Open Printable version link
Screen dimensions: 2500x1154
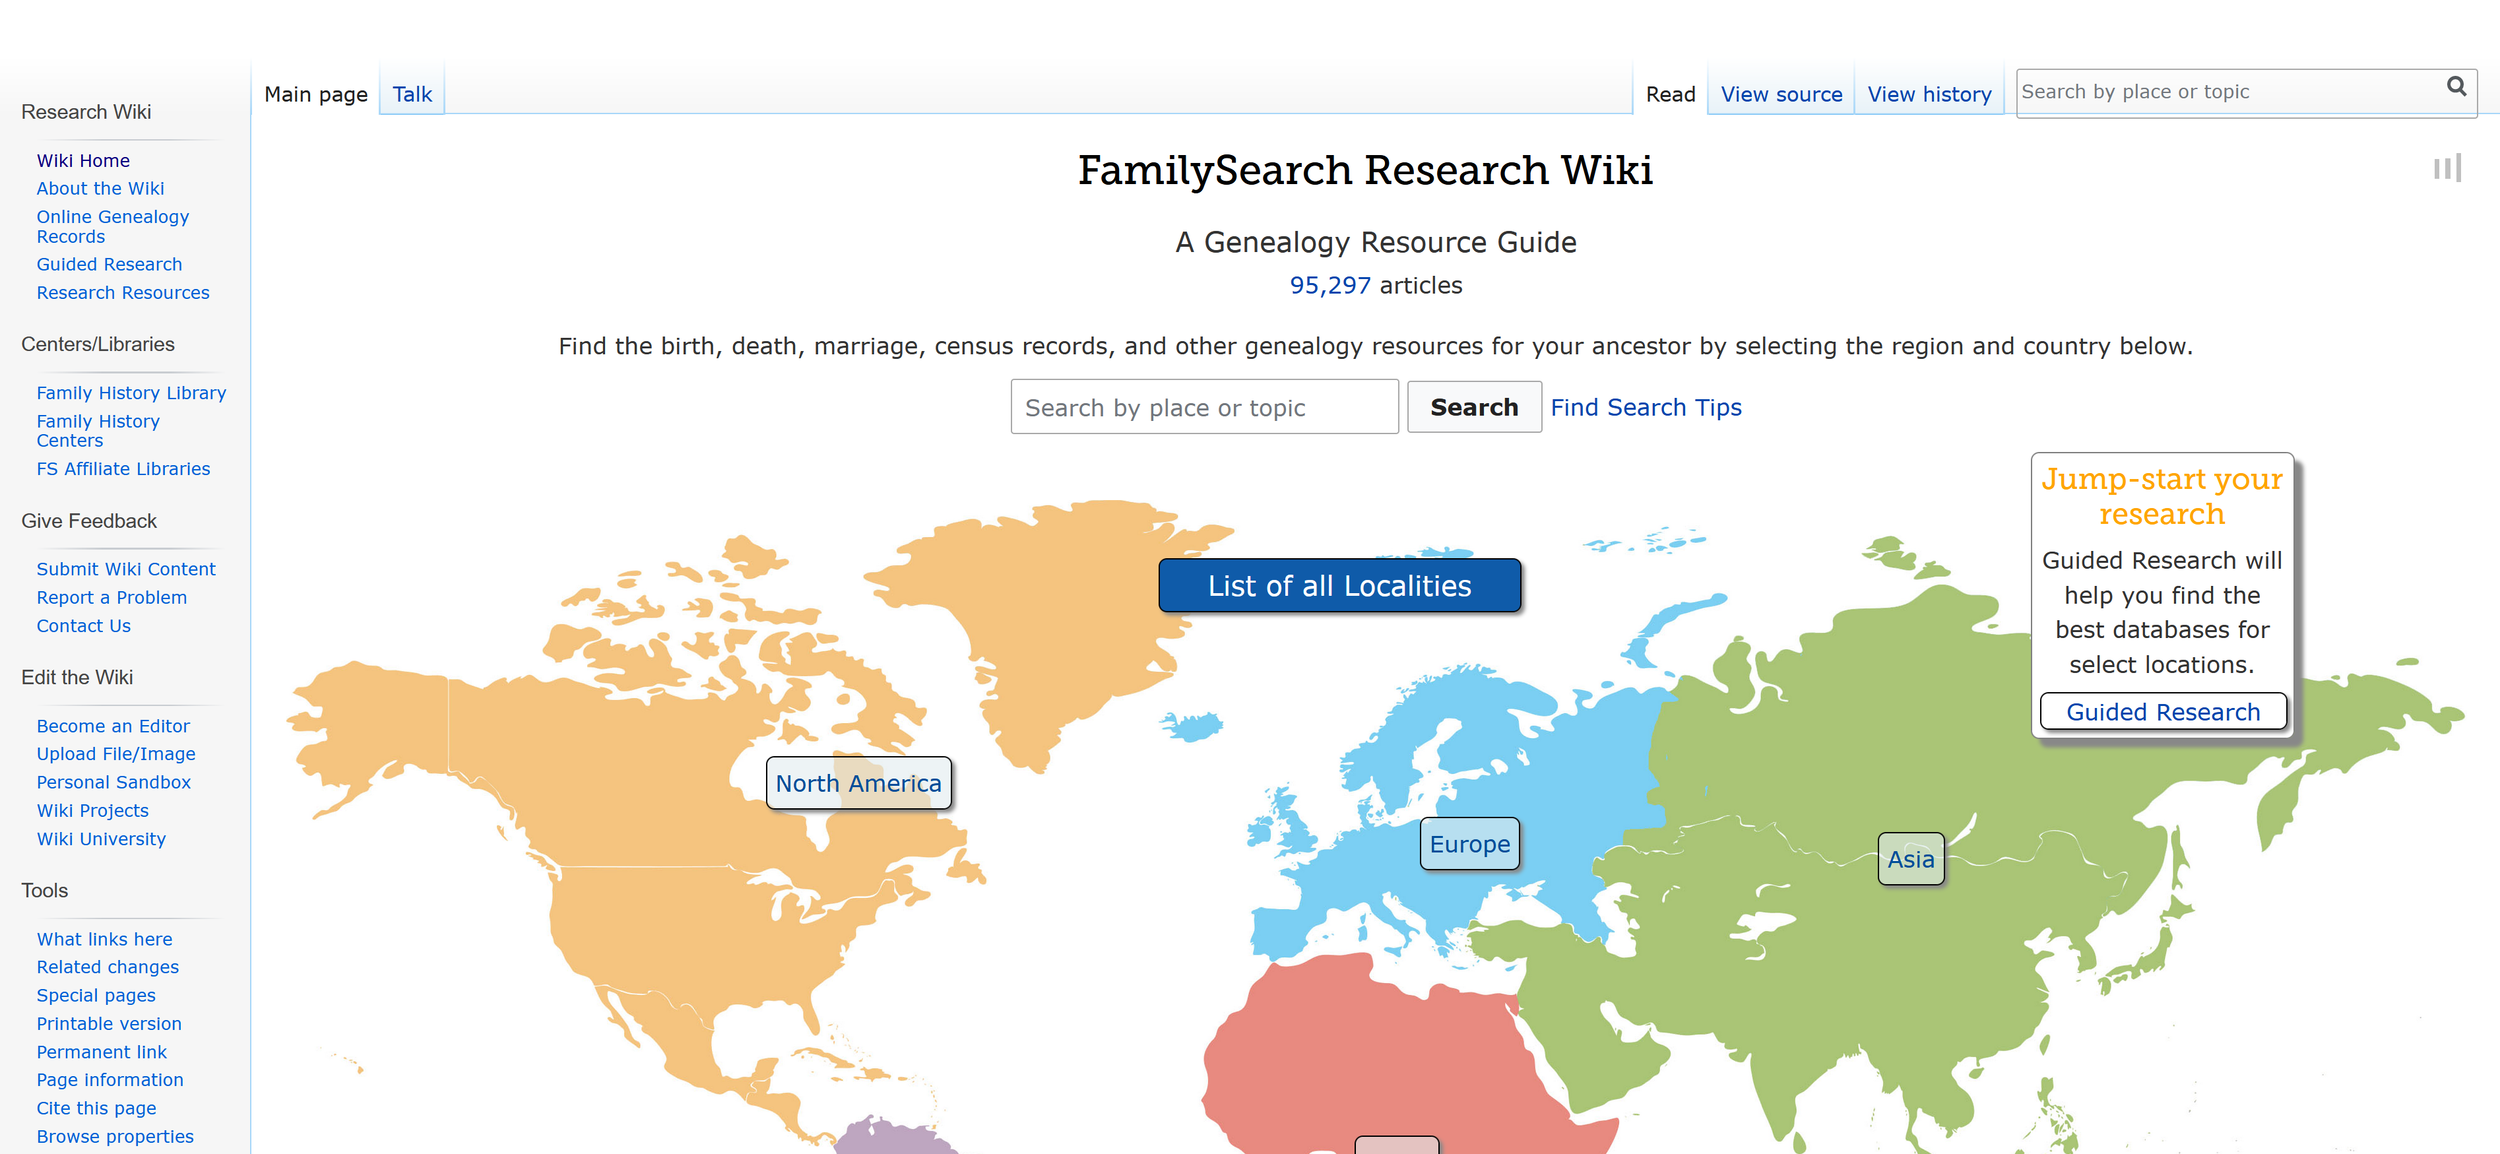pyautogui.click(x=109, y=1023)
